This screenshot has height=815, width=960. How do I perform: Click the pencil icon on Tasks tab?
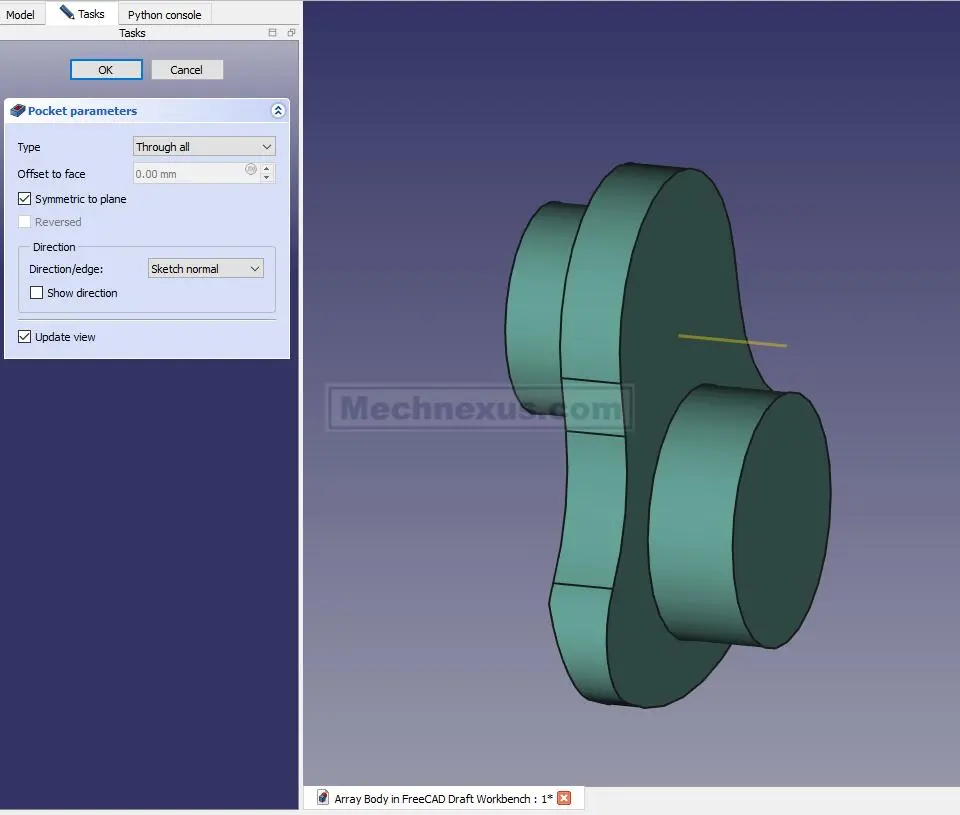click(66, 13)
